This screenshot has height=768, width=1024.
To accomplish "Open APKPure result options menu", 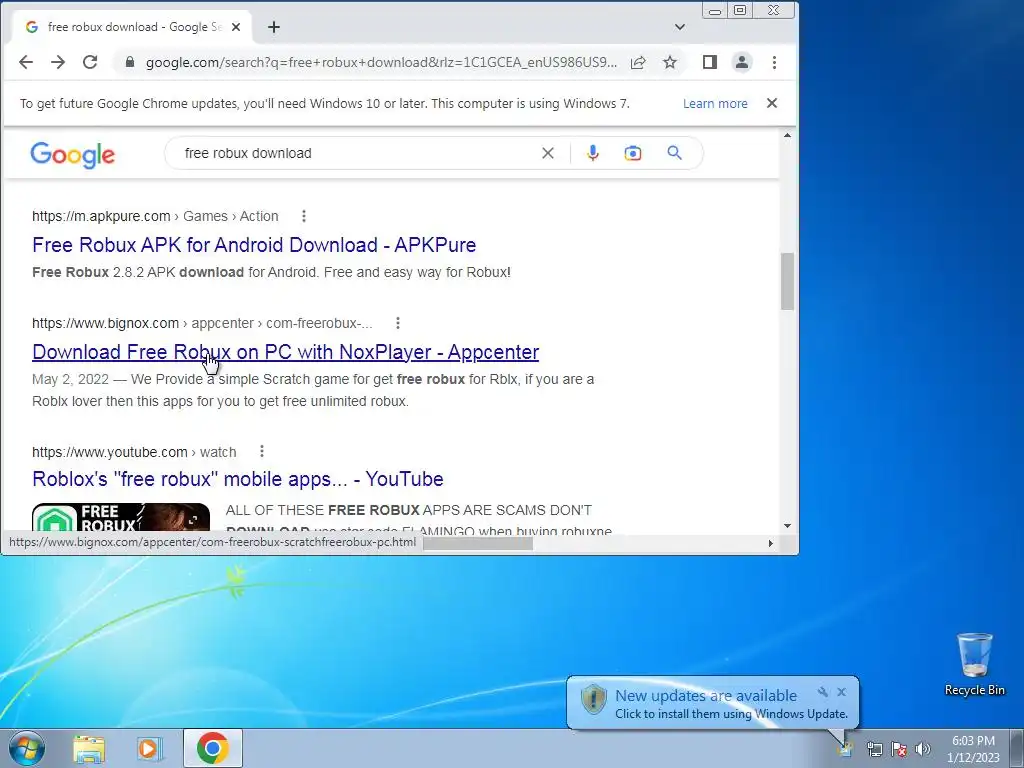I will click(x=304, y=216).
